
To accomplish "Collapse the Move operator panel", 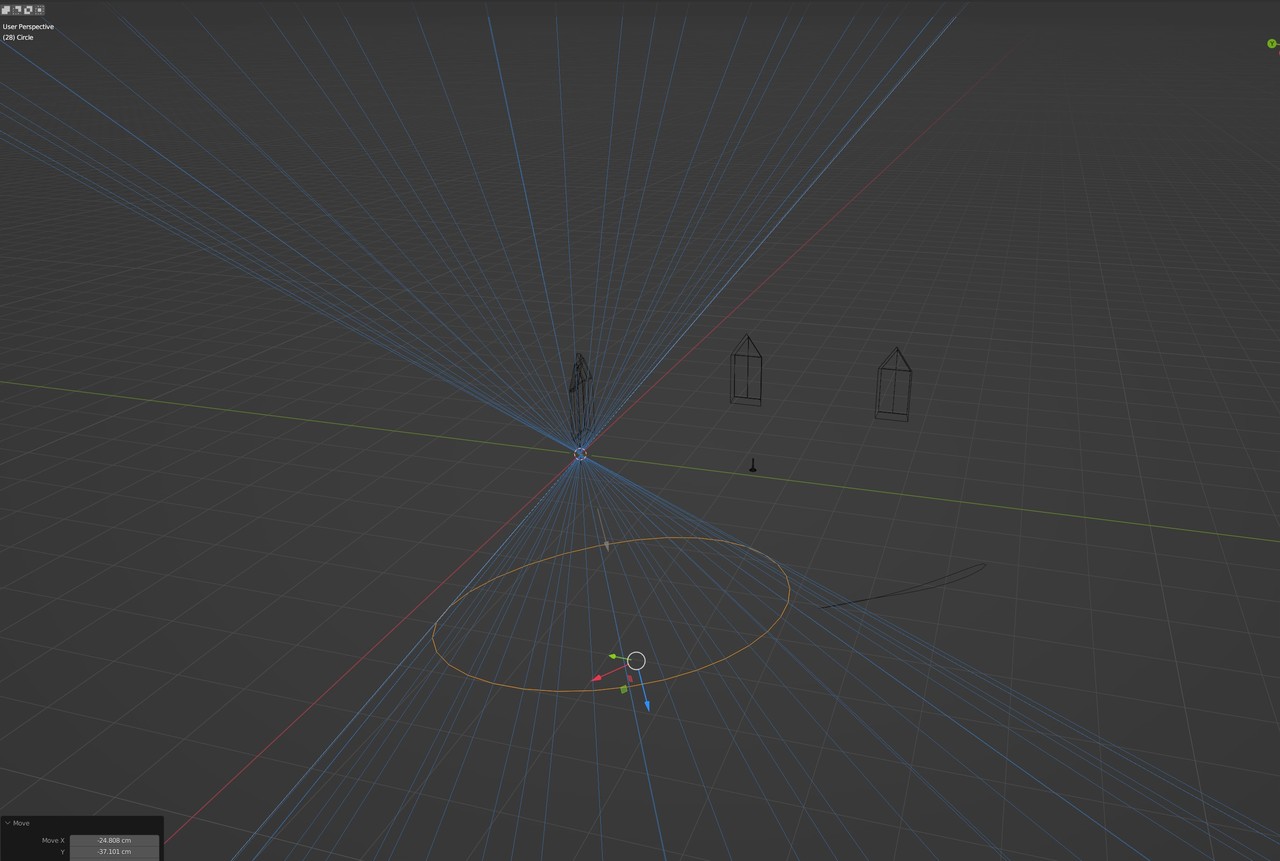I will pyautogui.click(x=8, y=823).
